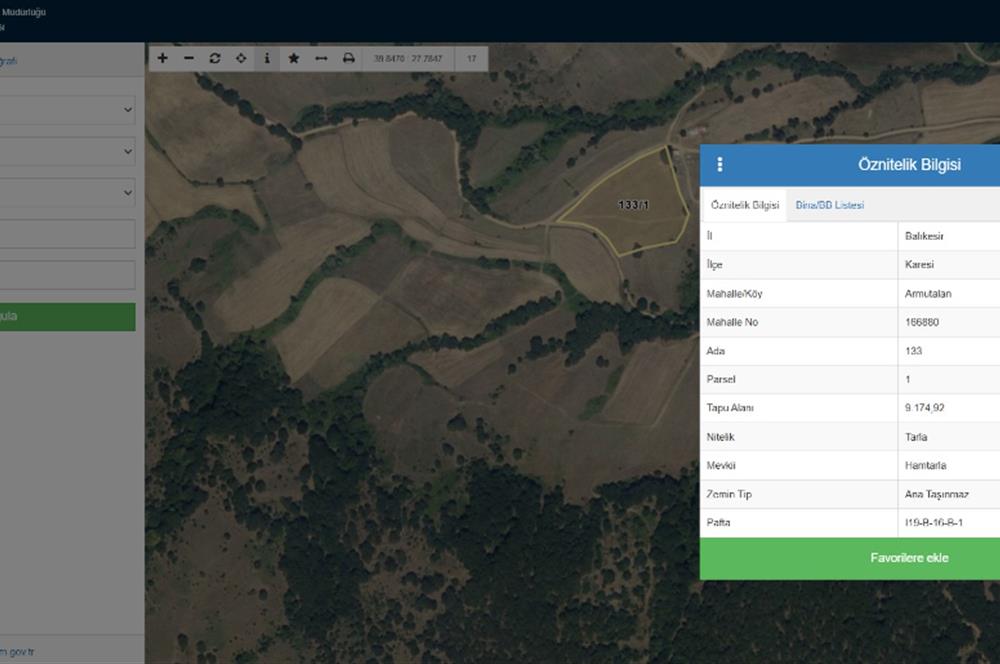
Task: Zoom out with the minus icon
Action: (x=189, y=59)
